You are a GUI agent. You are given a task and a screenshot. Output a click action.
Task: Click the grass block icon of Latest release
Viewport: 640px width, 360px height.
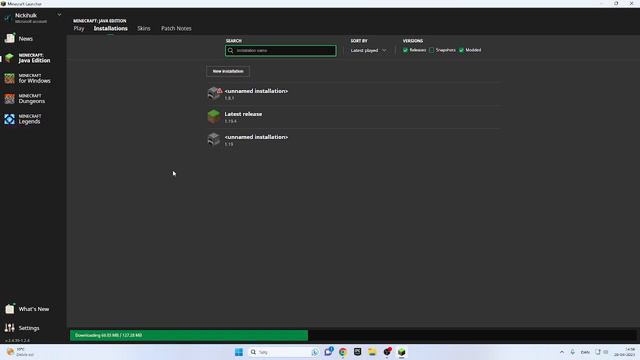point(213,117)
